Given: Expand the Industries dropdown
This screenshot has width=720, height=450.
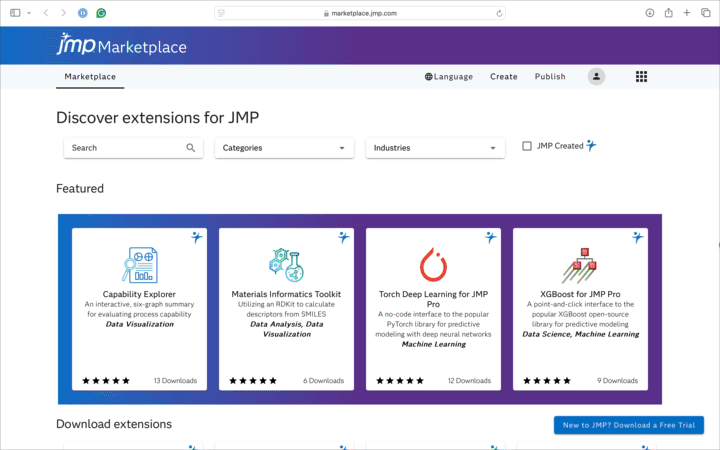Looking at the screenshot, I should (435, 148).
